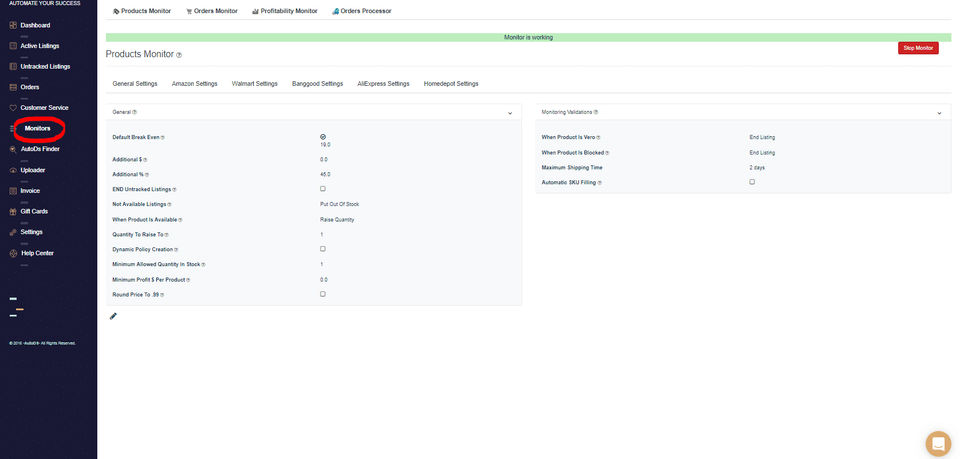The height and width of the screenshot is (459, 960).
Task: Click 'Raise Quantity' value
Action: (337, 220)
